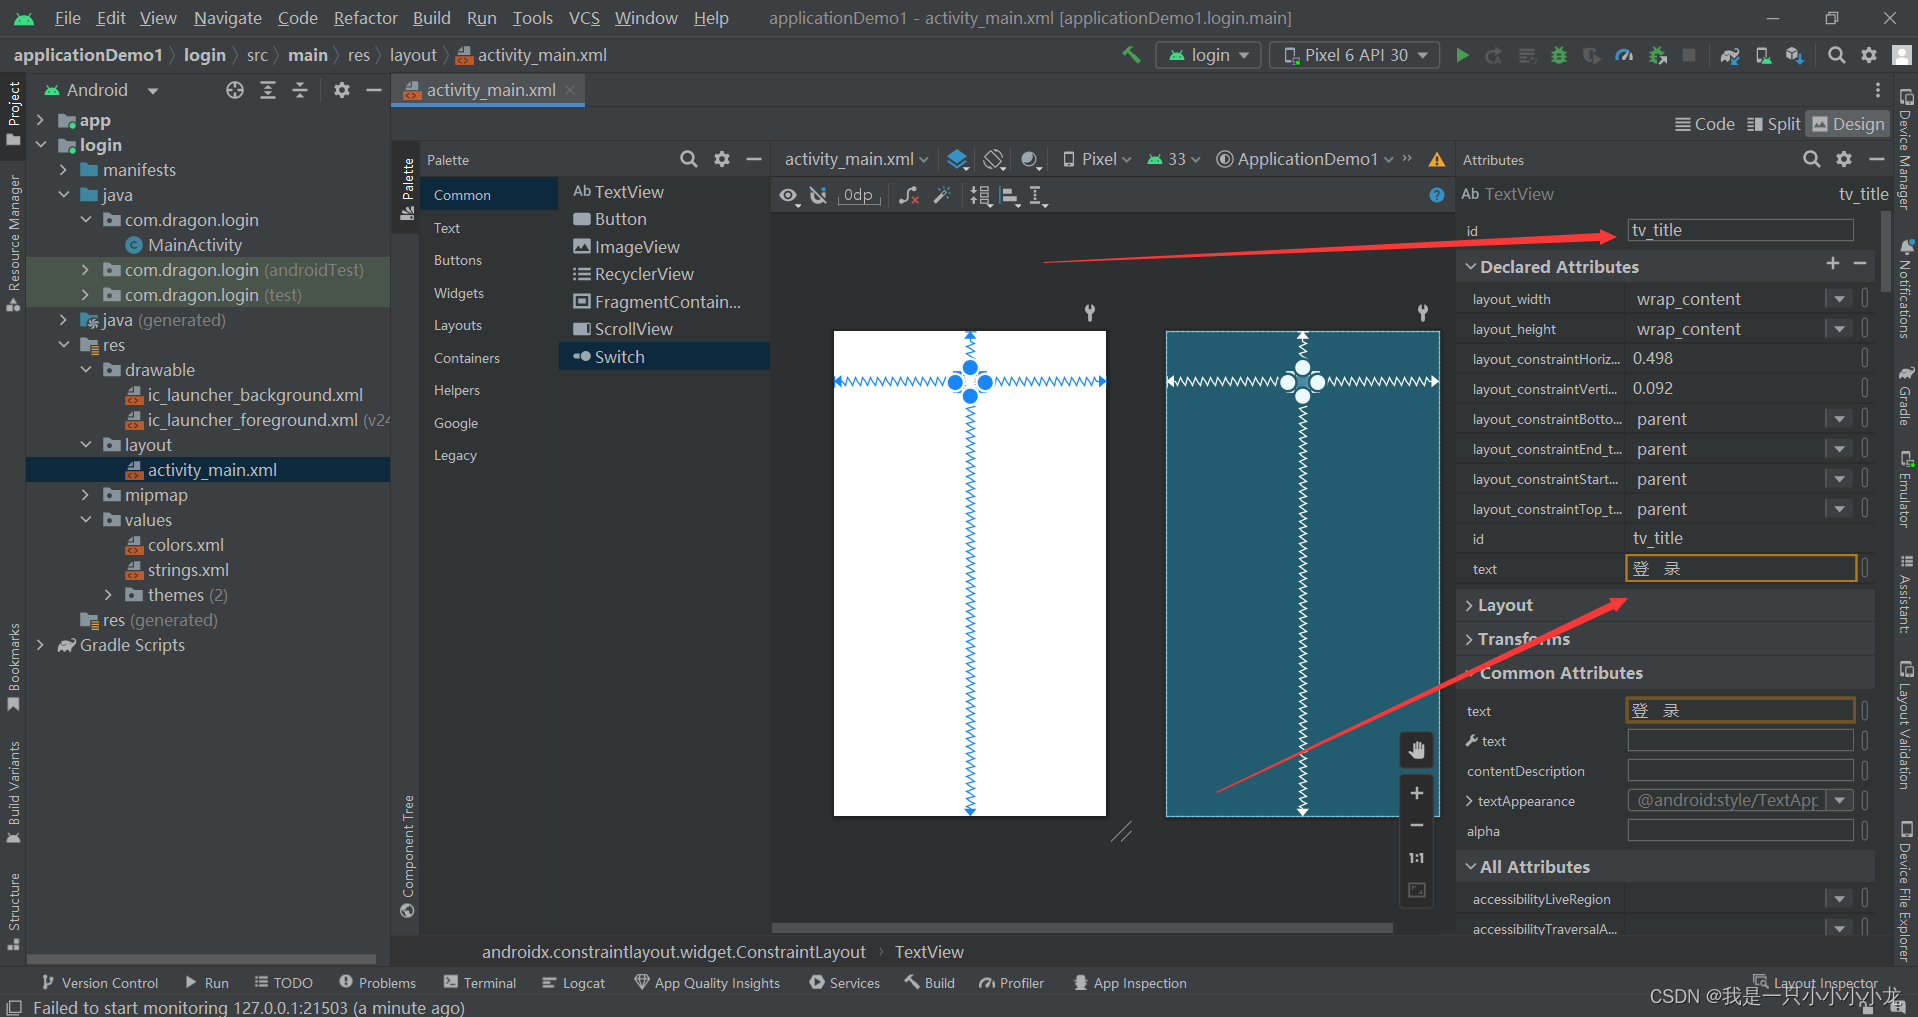Open the Profiler tool window
The height and width of the screenshot is (1017, 1918).
point(1011,983)
